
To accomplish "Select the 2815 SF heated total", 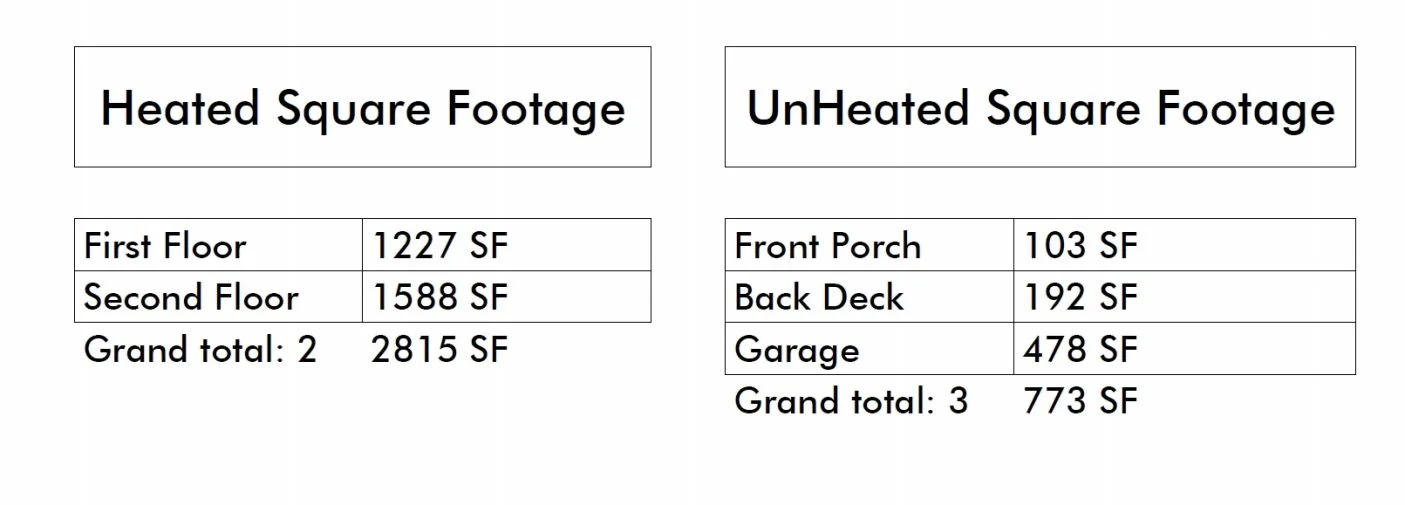I will (440, 350).
